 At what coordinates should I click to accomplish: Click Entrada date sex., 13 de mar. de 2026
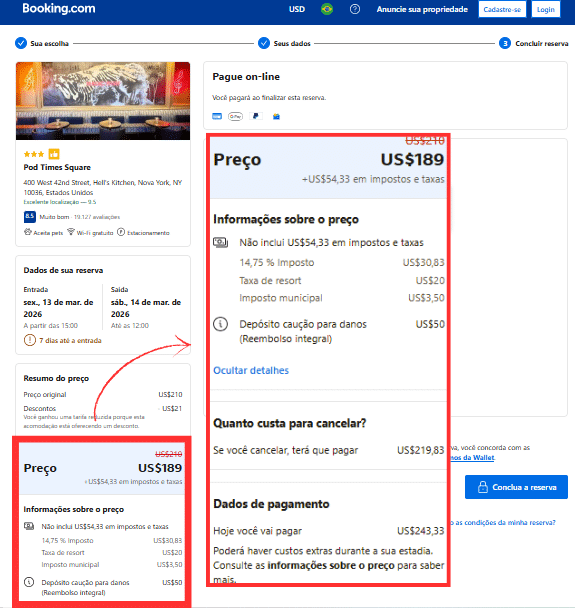(x=58, y=308)
